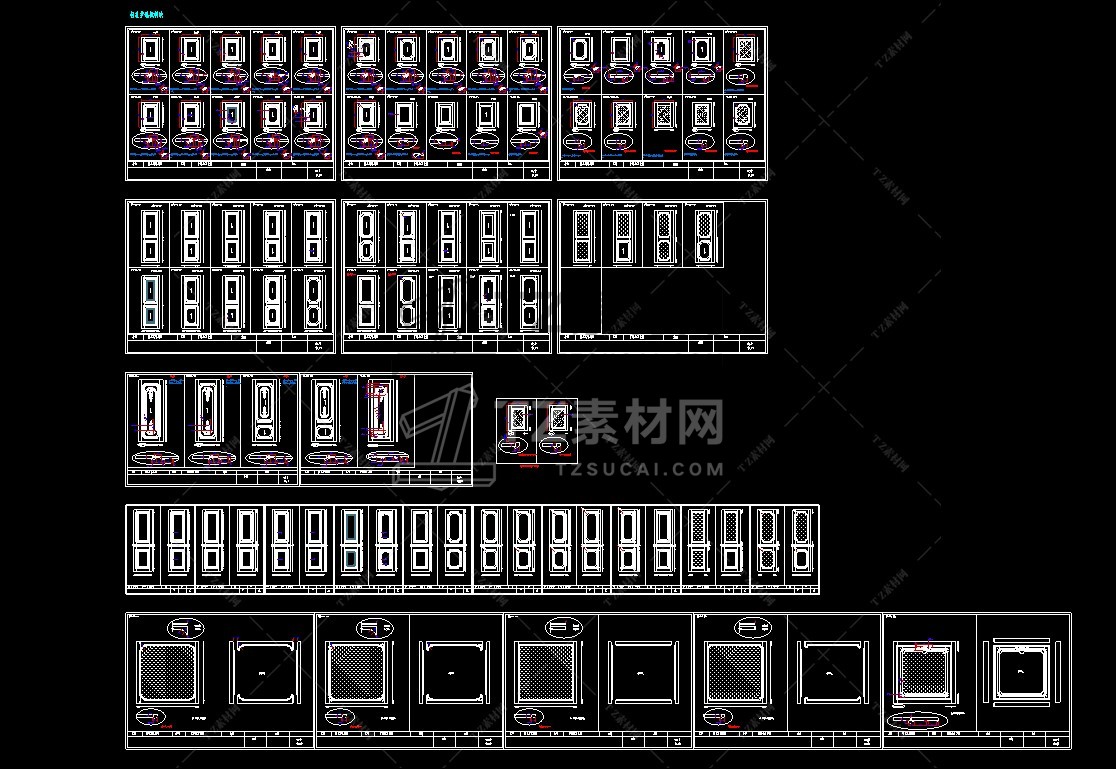Select the cyan title text above the drawings
This screenshot has height=769, width=1116.
(146, 14)
